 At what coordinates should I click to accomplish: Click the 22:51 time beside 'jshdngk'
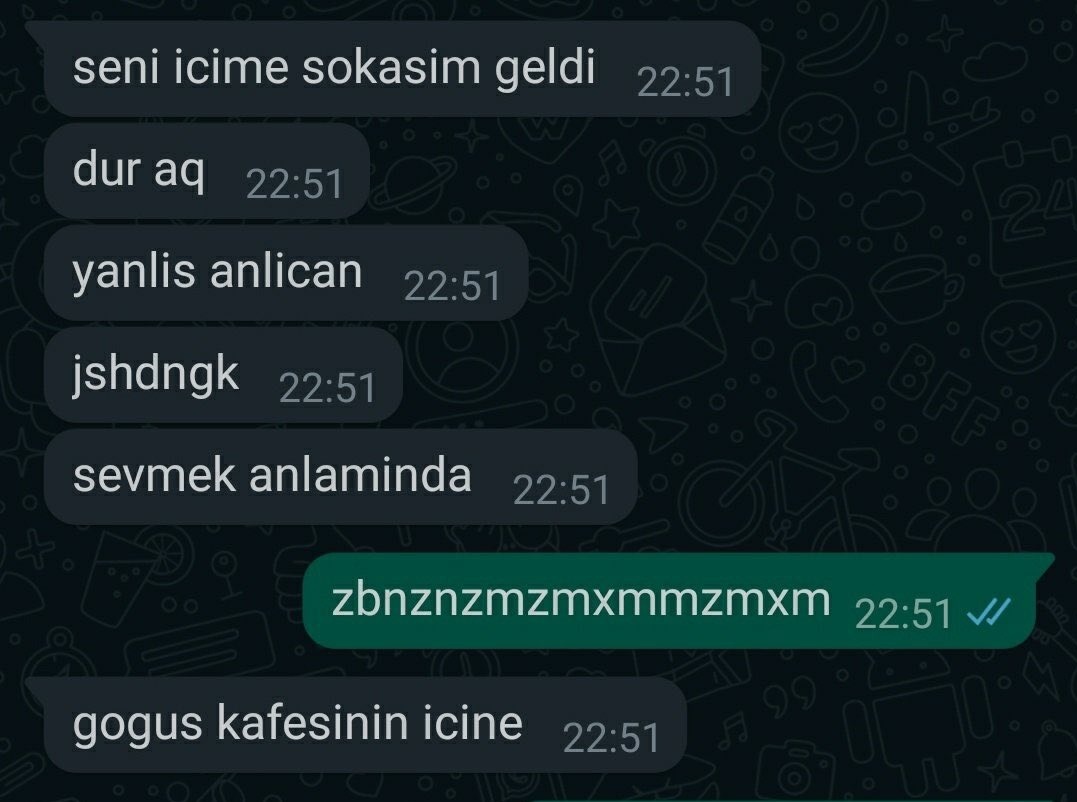coord(328,389)
